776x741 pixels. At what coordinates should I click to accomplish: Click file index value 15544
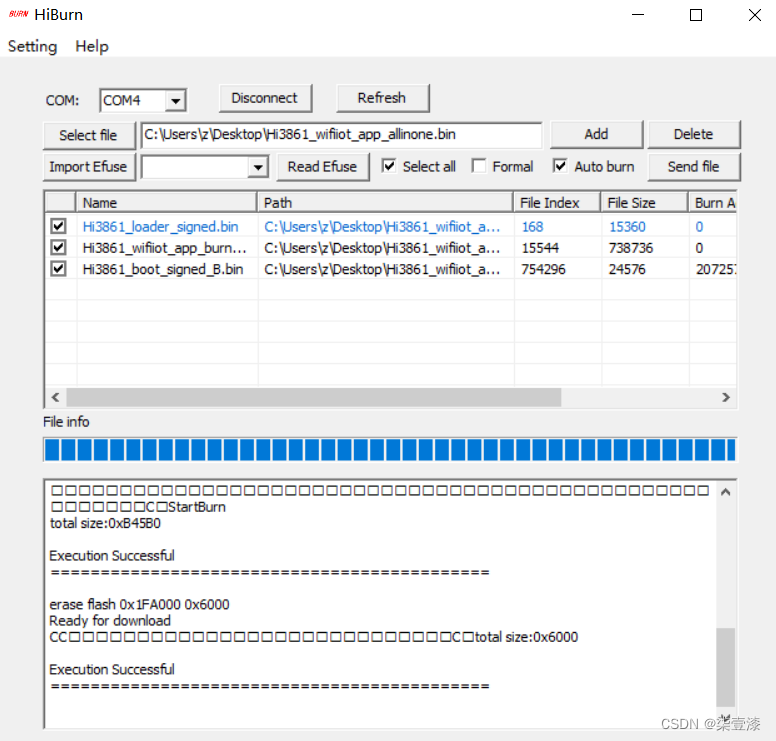click(540, 248)
